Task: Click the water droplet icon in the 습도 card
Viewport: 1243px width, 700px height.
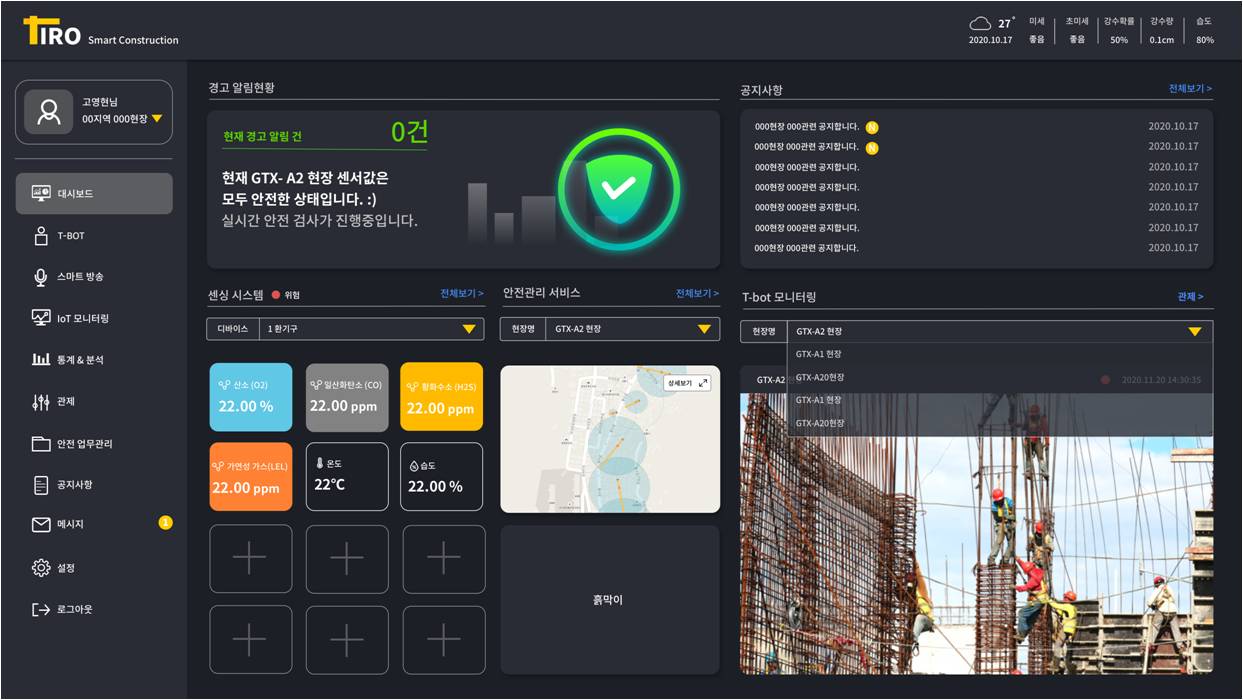Action: (x=414, y=465)
